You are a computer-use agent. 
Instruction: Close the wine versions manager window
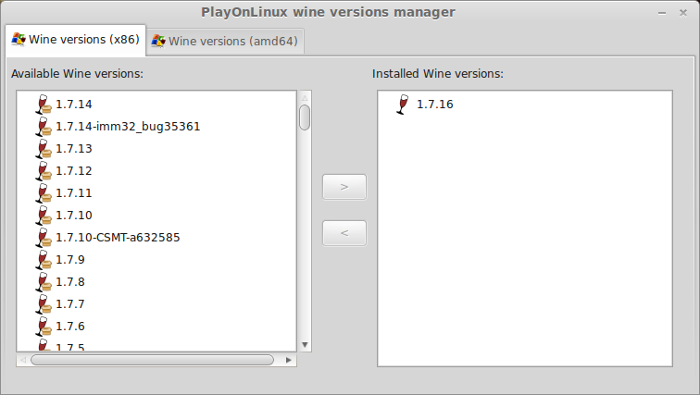(x=683, y=13)
